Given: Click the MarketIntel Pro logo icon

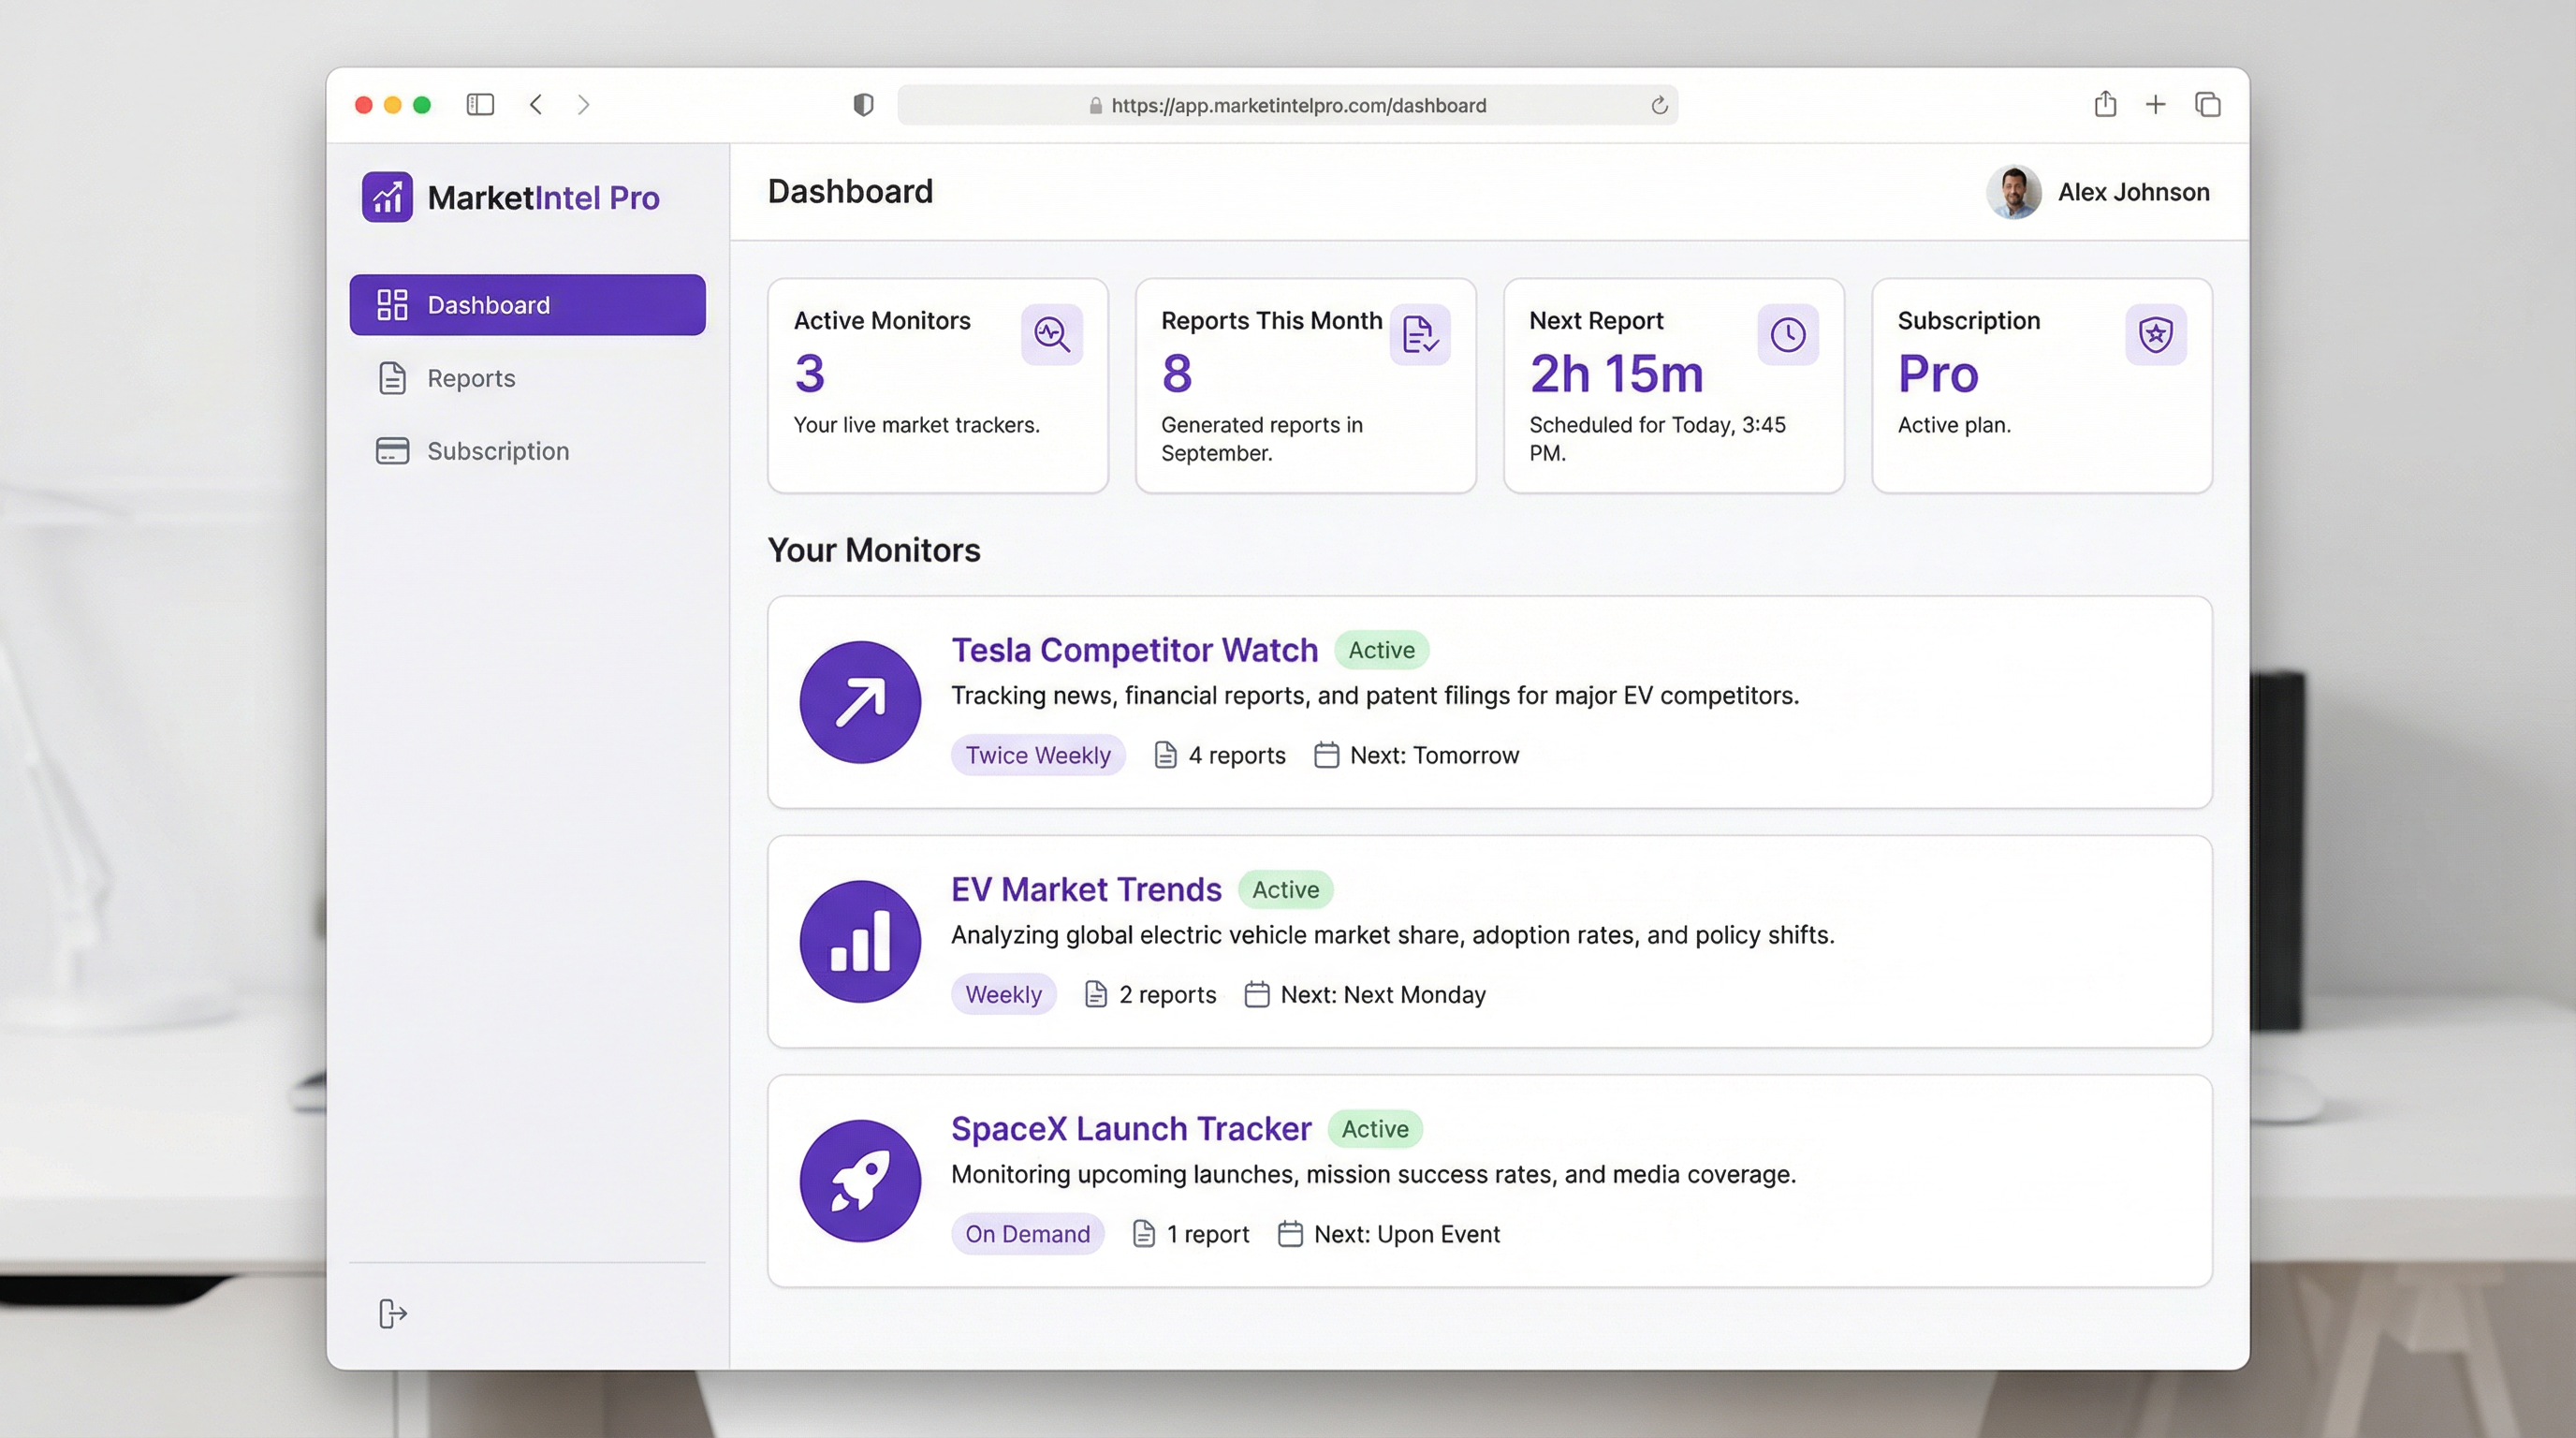Looking at the screenshot, I should coord(388,196).
